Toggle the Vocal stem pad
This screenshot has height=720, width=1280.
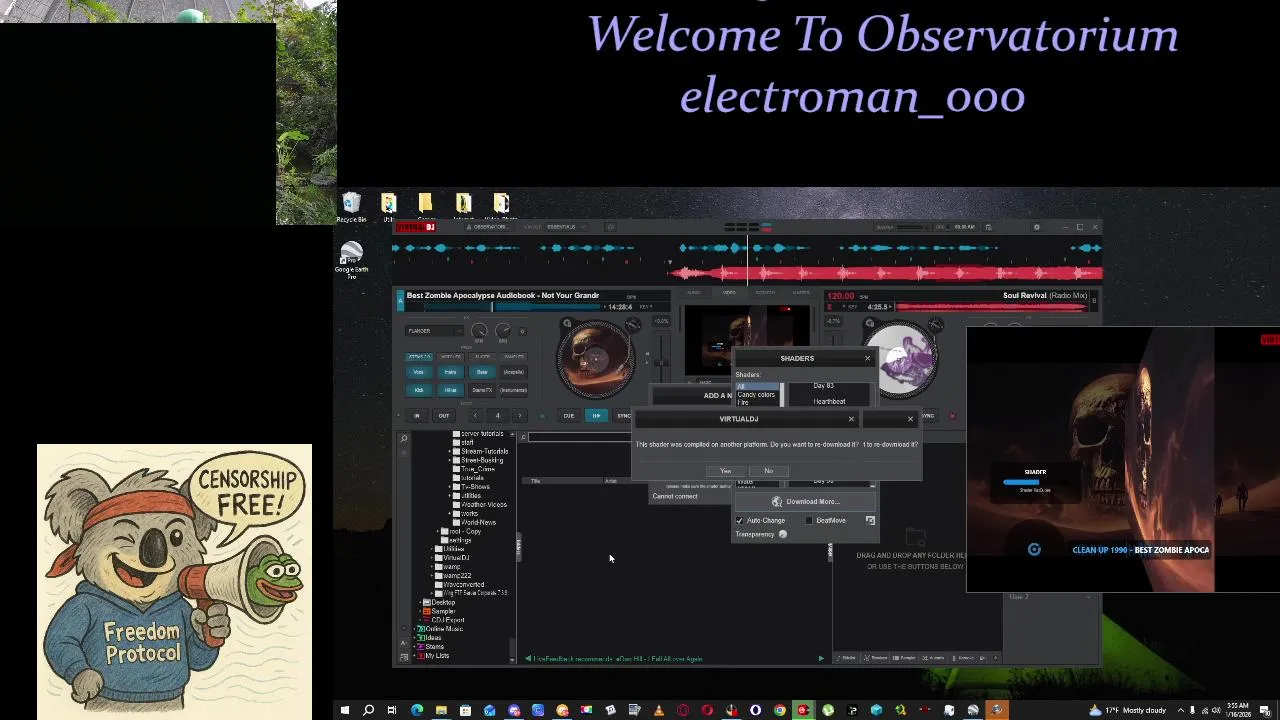[419, 372]
